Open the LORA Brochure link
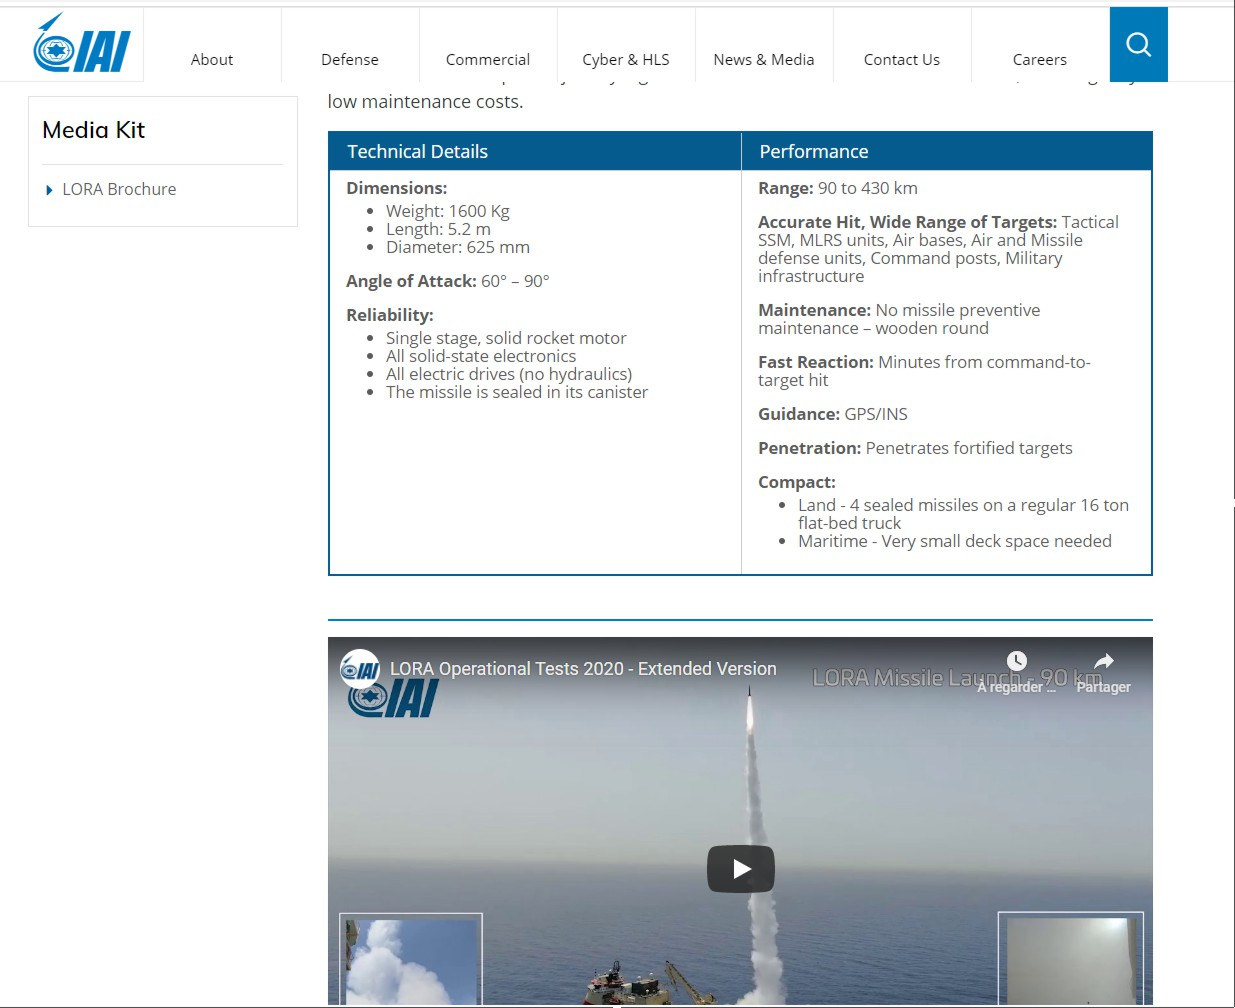This screenshot has height=1008, width=1235. click(119, 189)
